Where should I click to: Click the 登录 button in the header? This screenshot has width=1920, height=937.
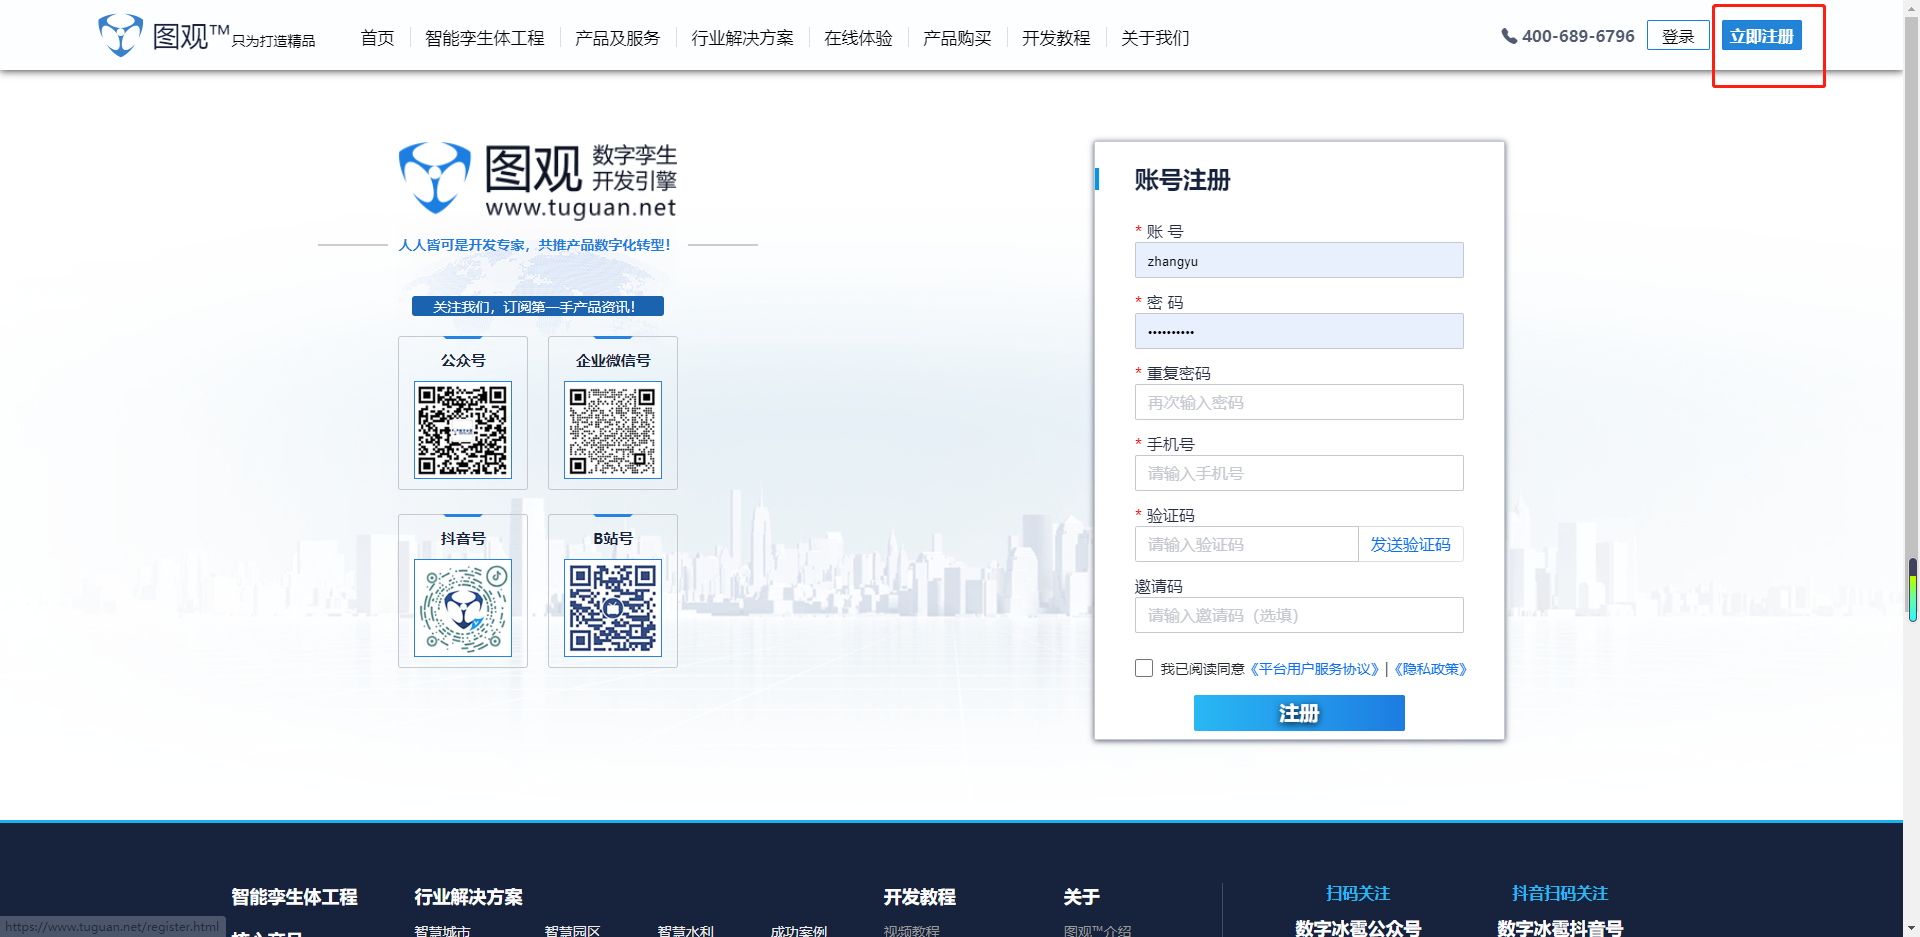click(1678, 36)
